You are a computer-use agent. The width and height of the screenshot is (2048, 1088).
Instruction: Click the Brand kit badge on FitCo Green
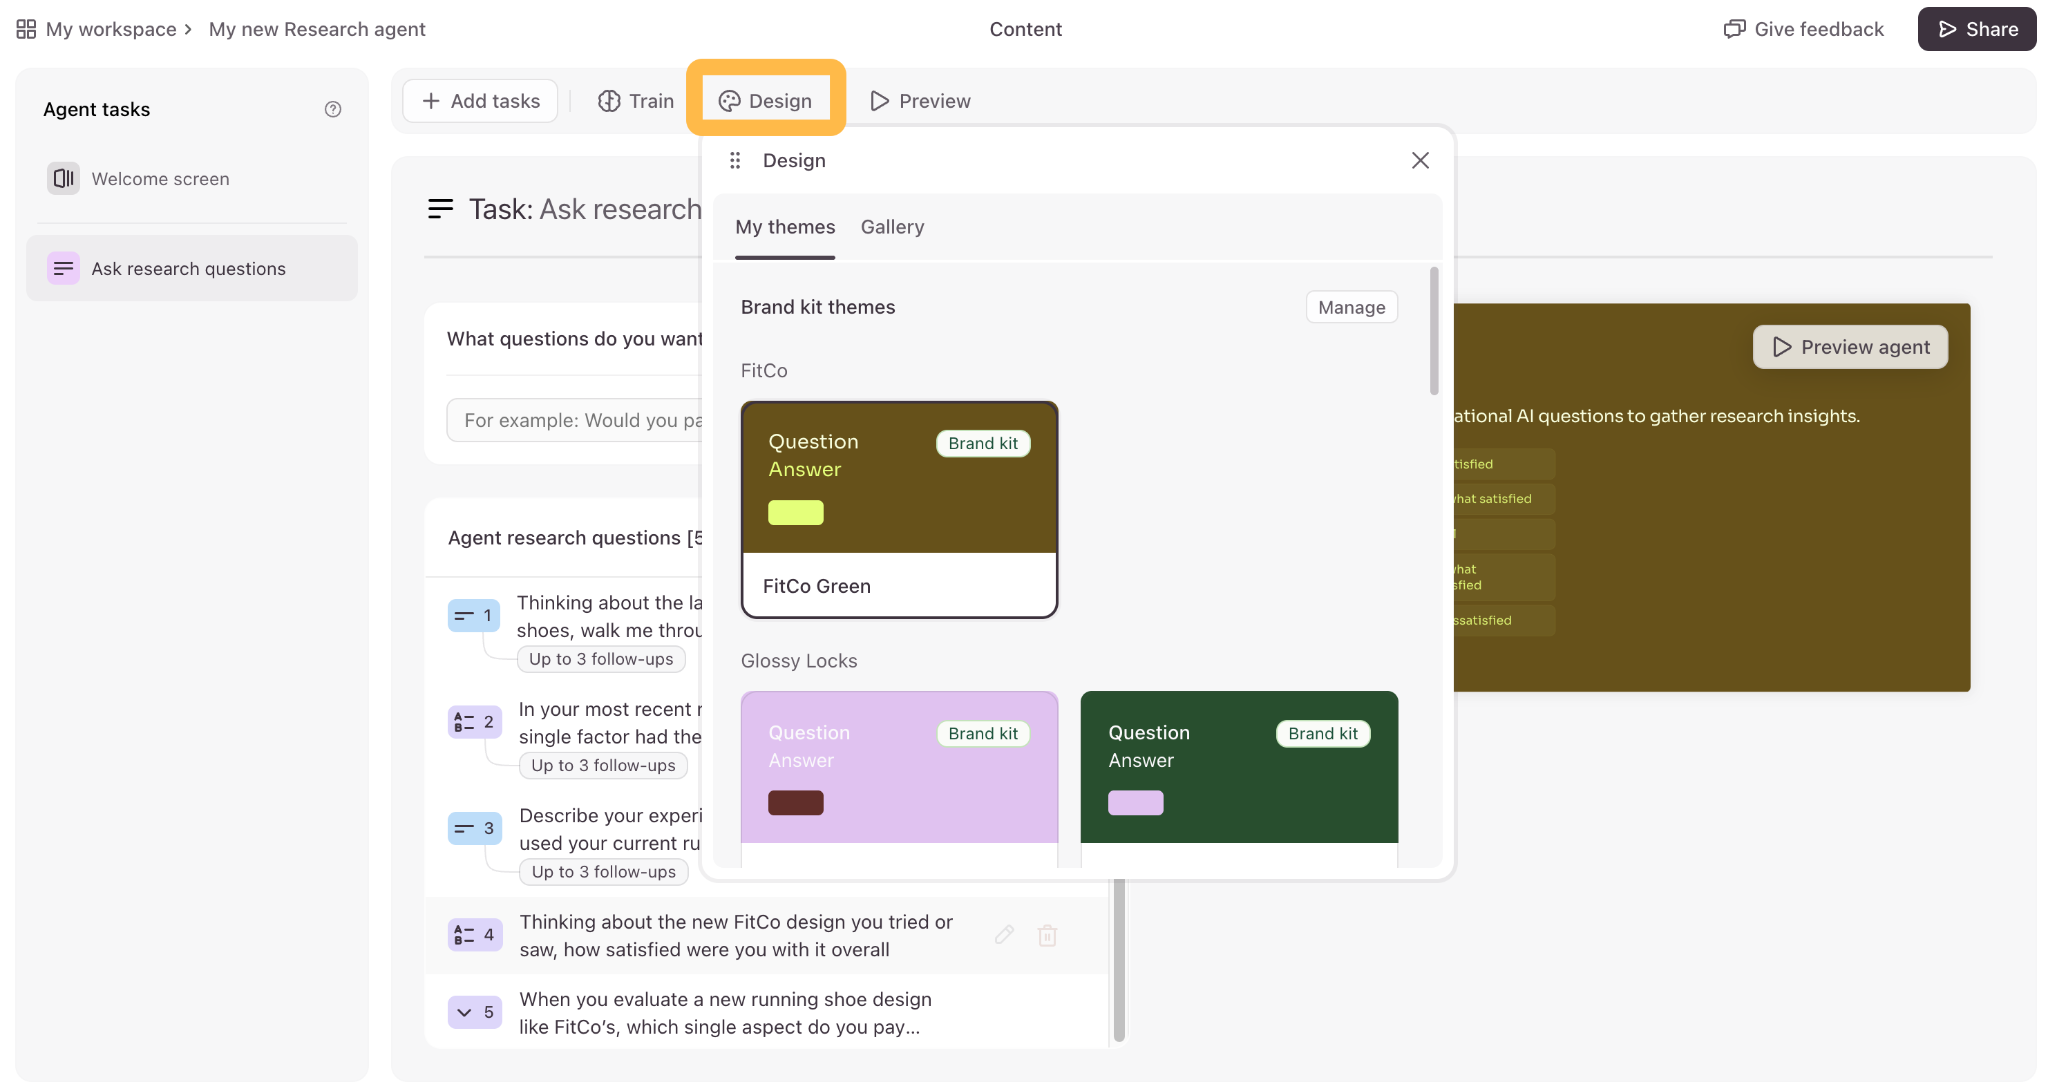983,443
